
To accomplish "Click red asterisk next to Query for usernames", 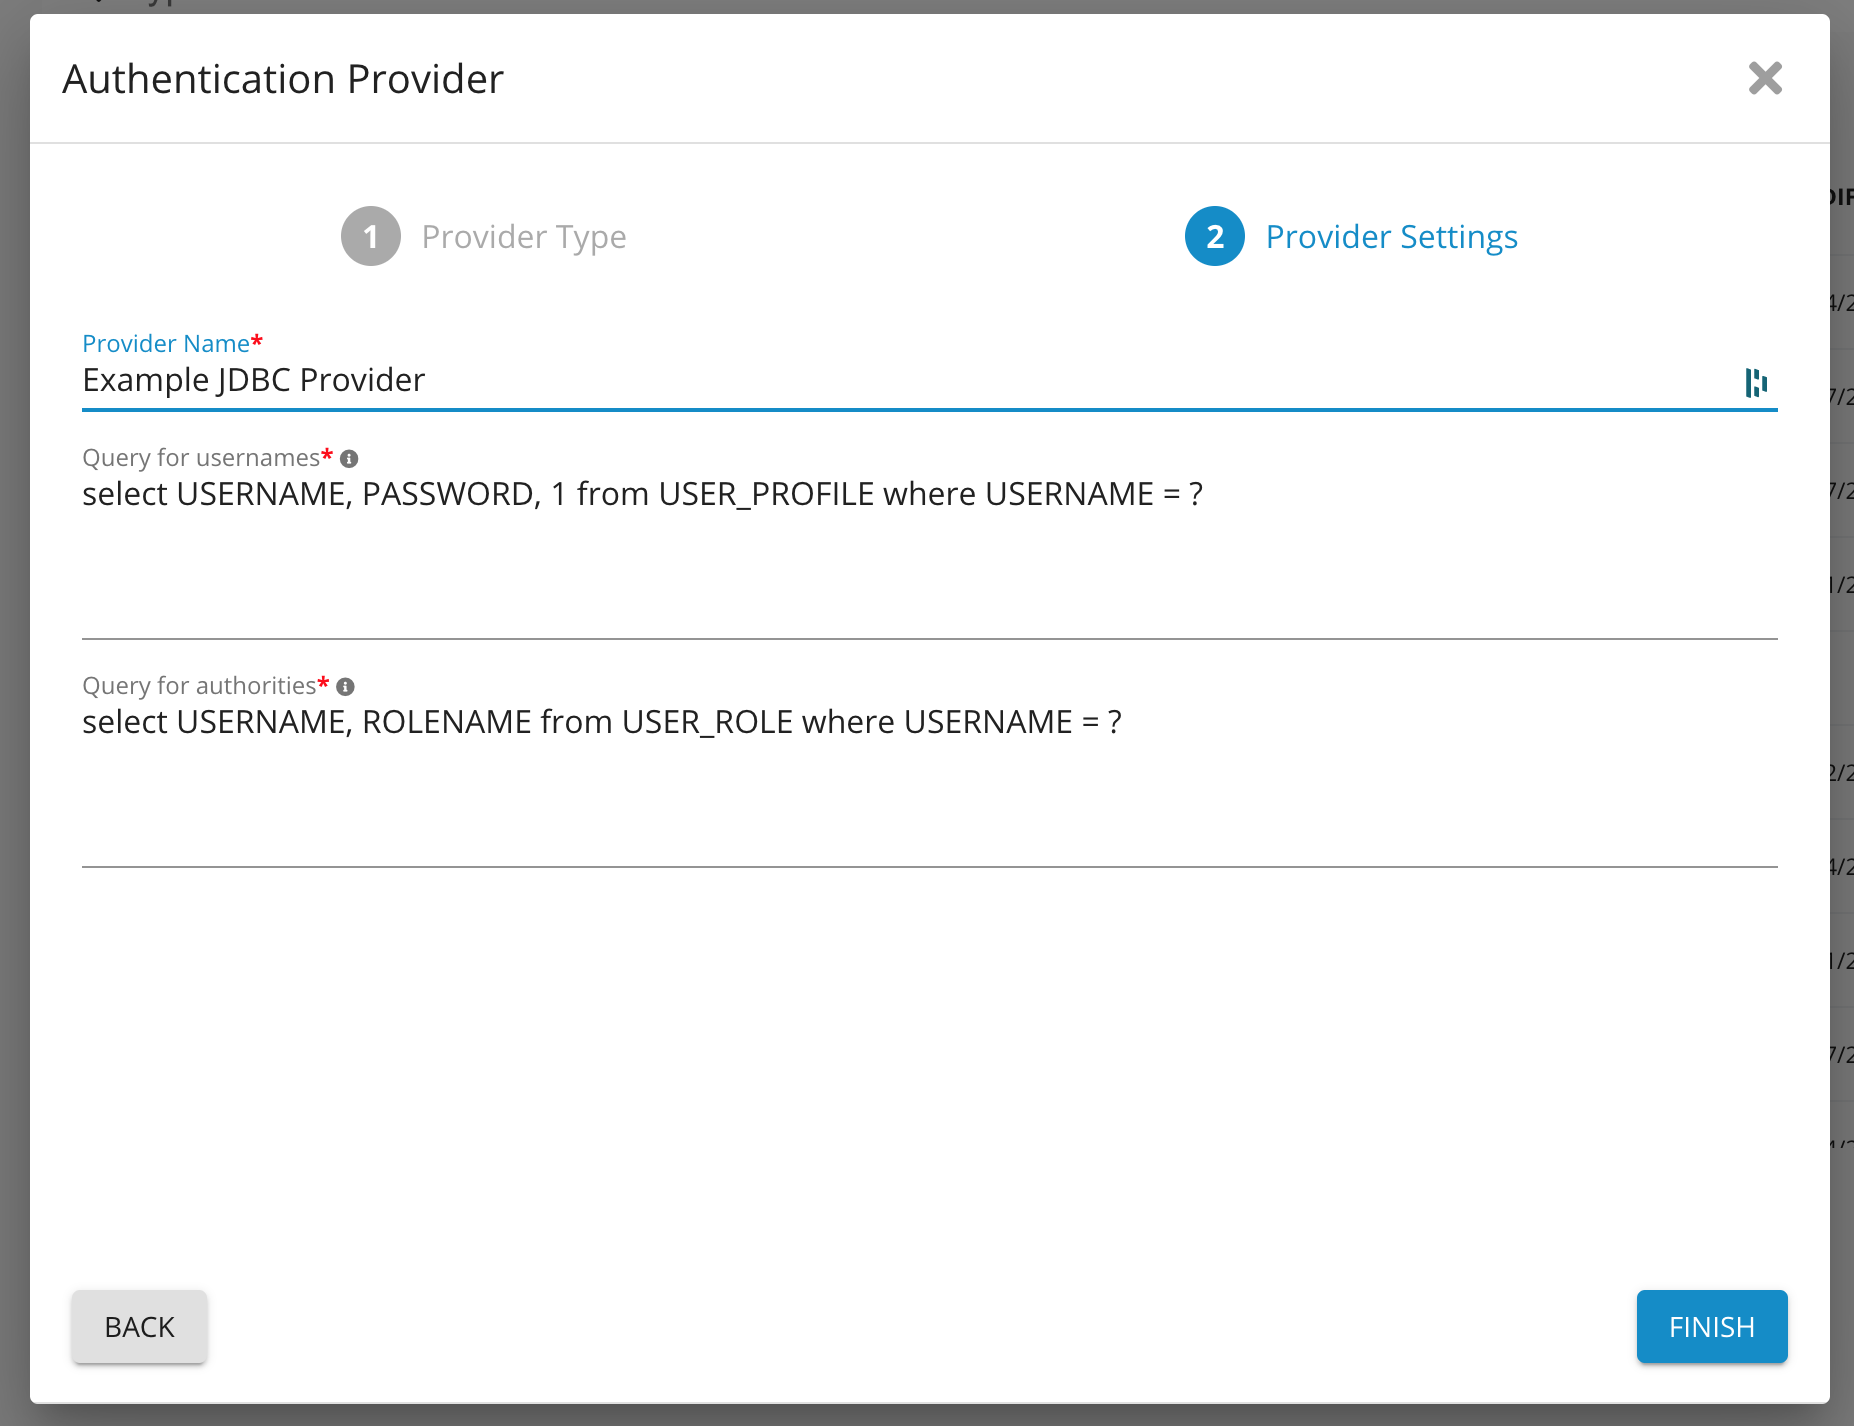I will coord(327,455).
